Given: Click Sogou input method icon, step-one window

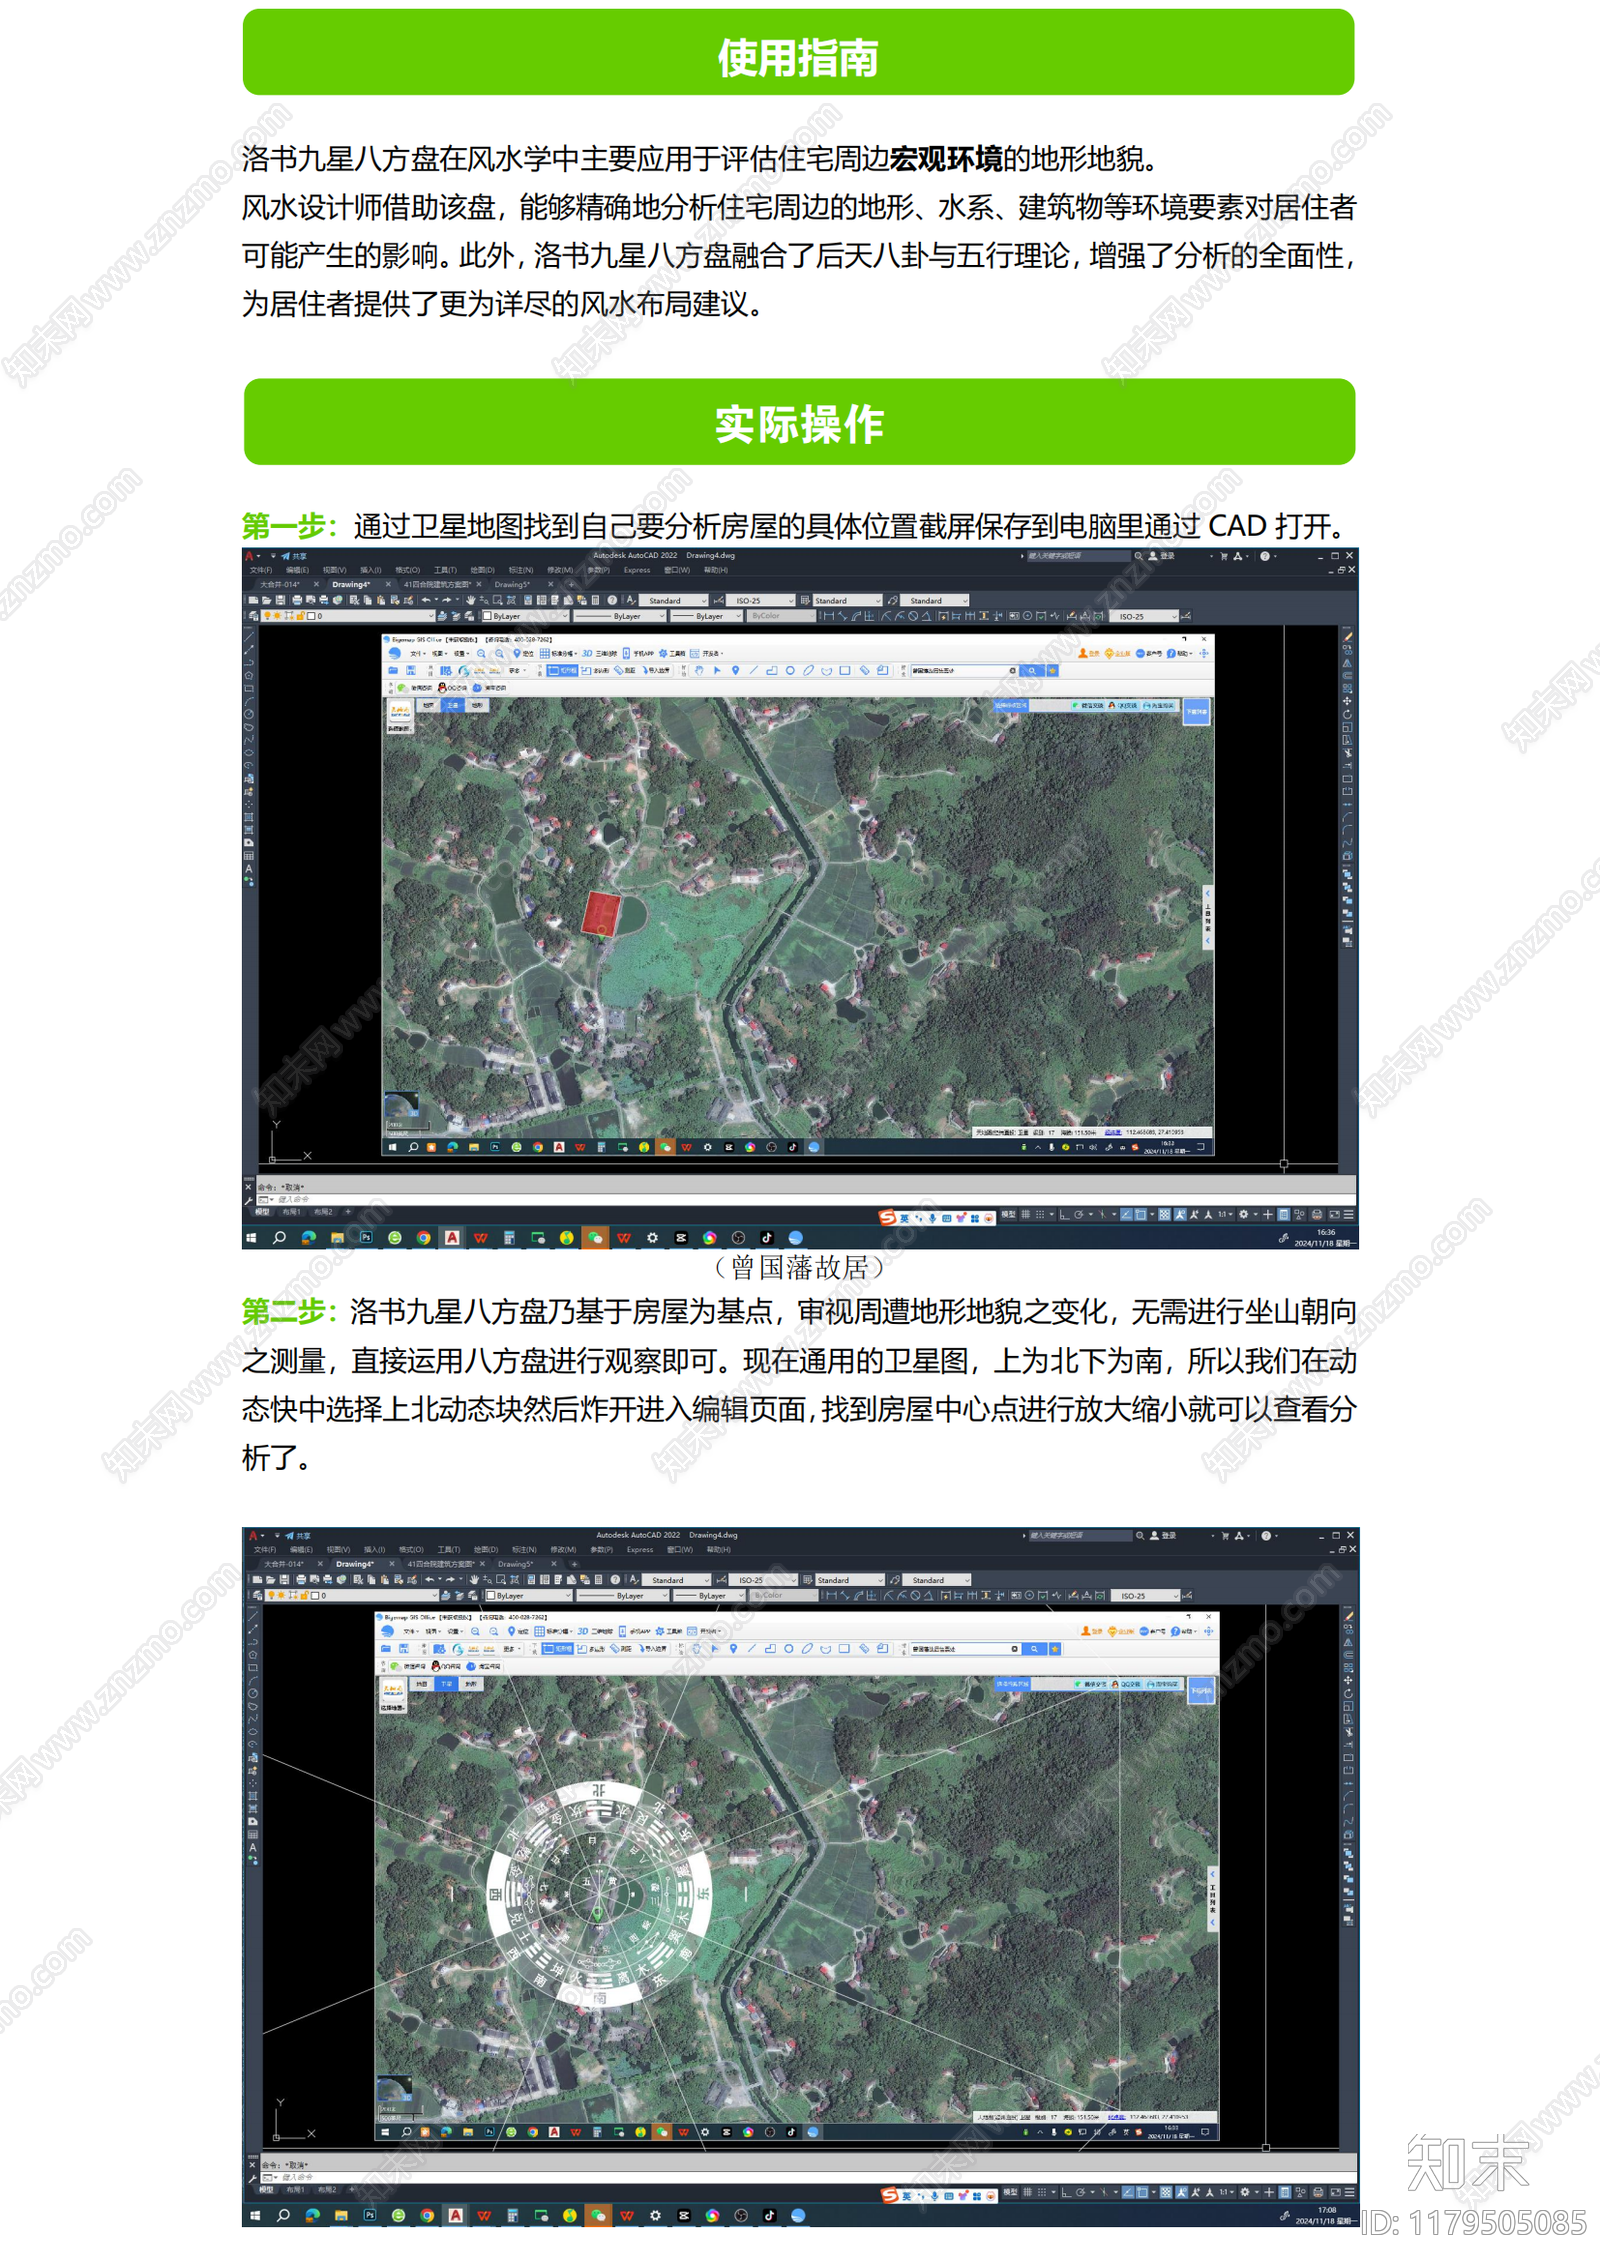Looking at the screenshot, I should [x=887, y=1217].
